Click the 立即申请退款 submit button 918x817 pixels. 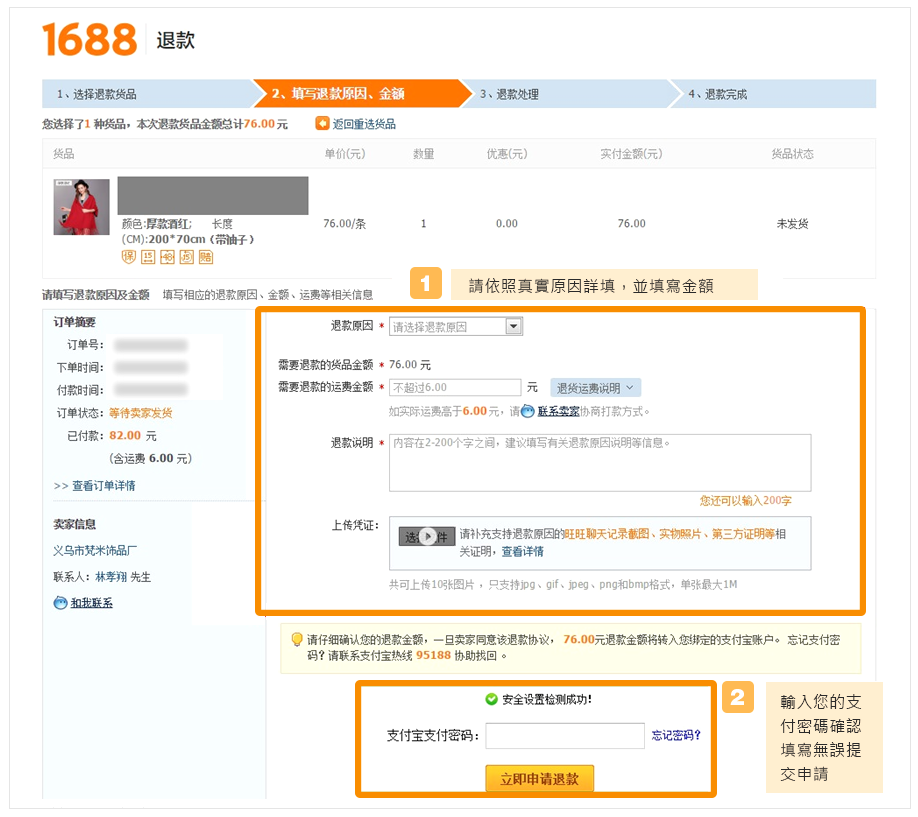click(x=539, y=778)
